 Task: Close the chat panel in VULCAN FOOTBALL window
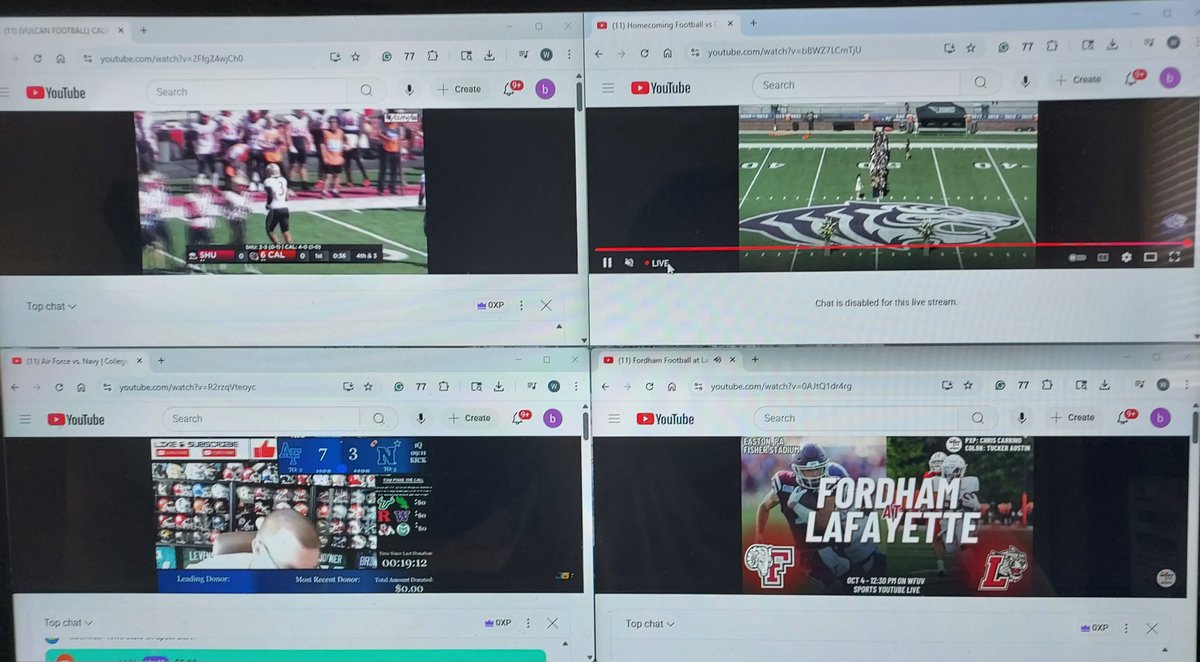546,305
